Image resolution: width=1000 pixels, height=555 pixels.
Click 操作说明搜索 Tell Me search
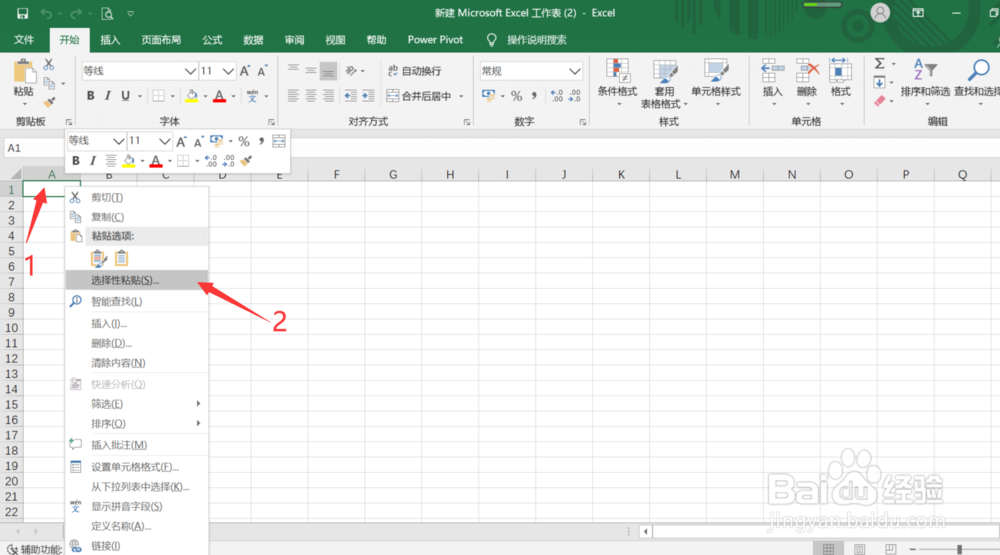click(x=536, y=40)
